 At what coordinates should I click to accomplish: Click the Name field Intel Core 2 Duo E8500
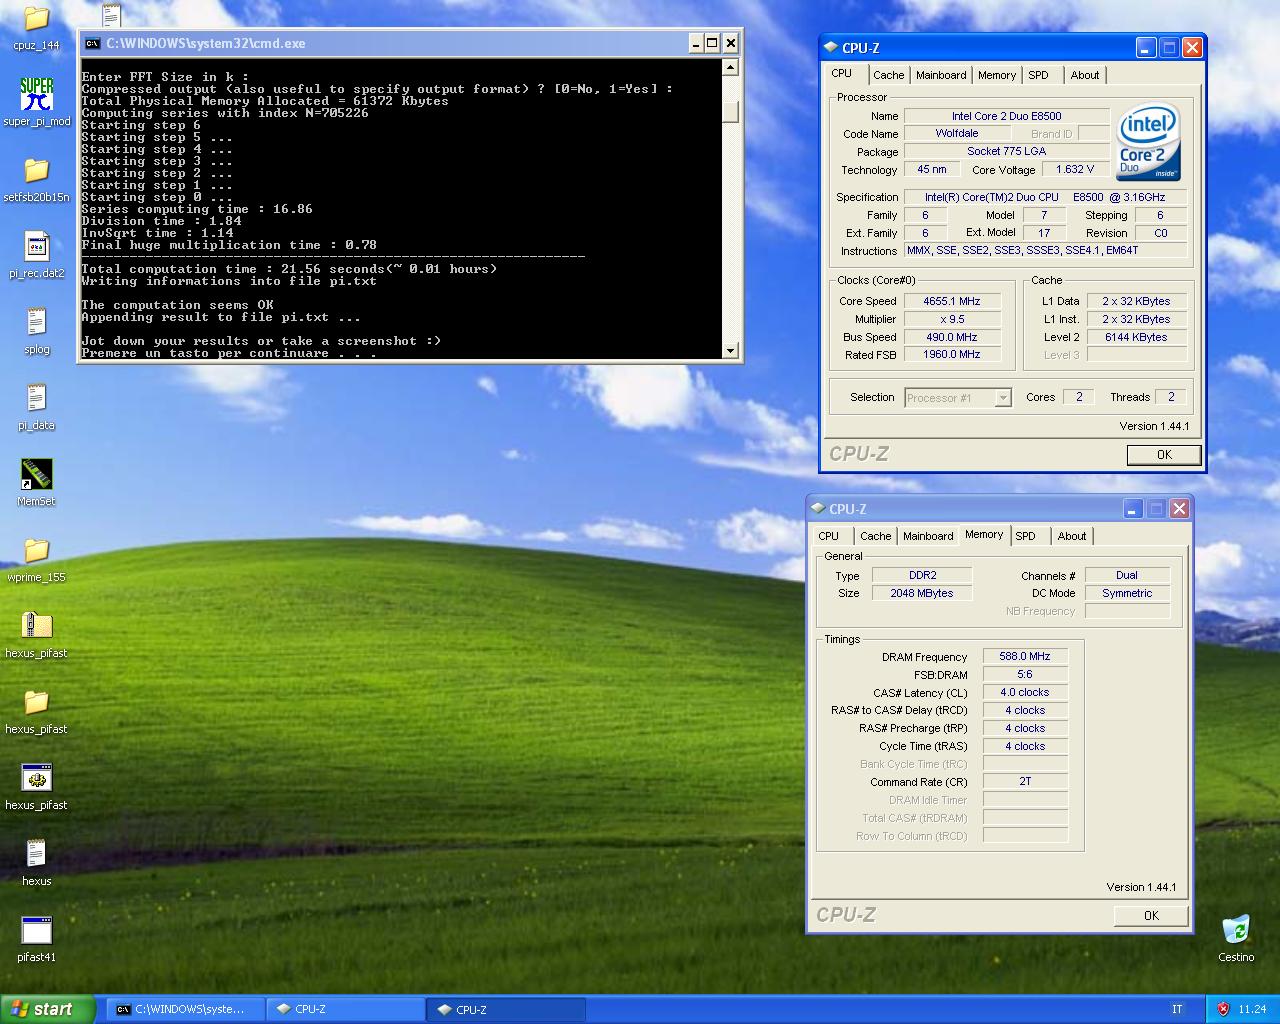1007,116
